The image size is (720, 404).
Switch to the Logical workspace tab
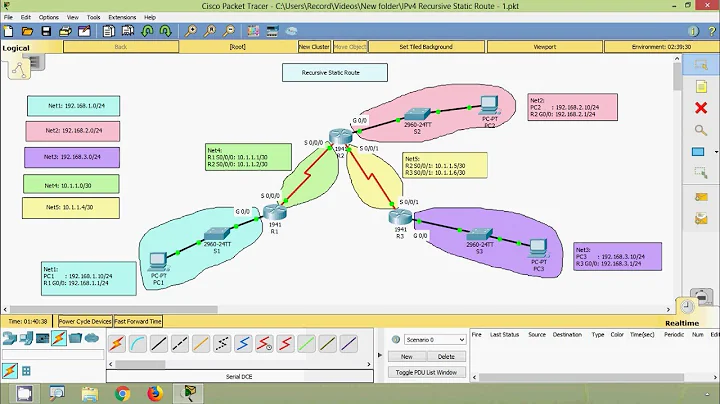[x=16, y=48]
